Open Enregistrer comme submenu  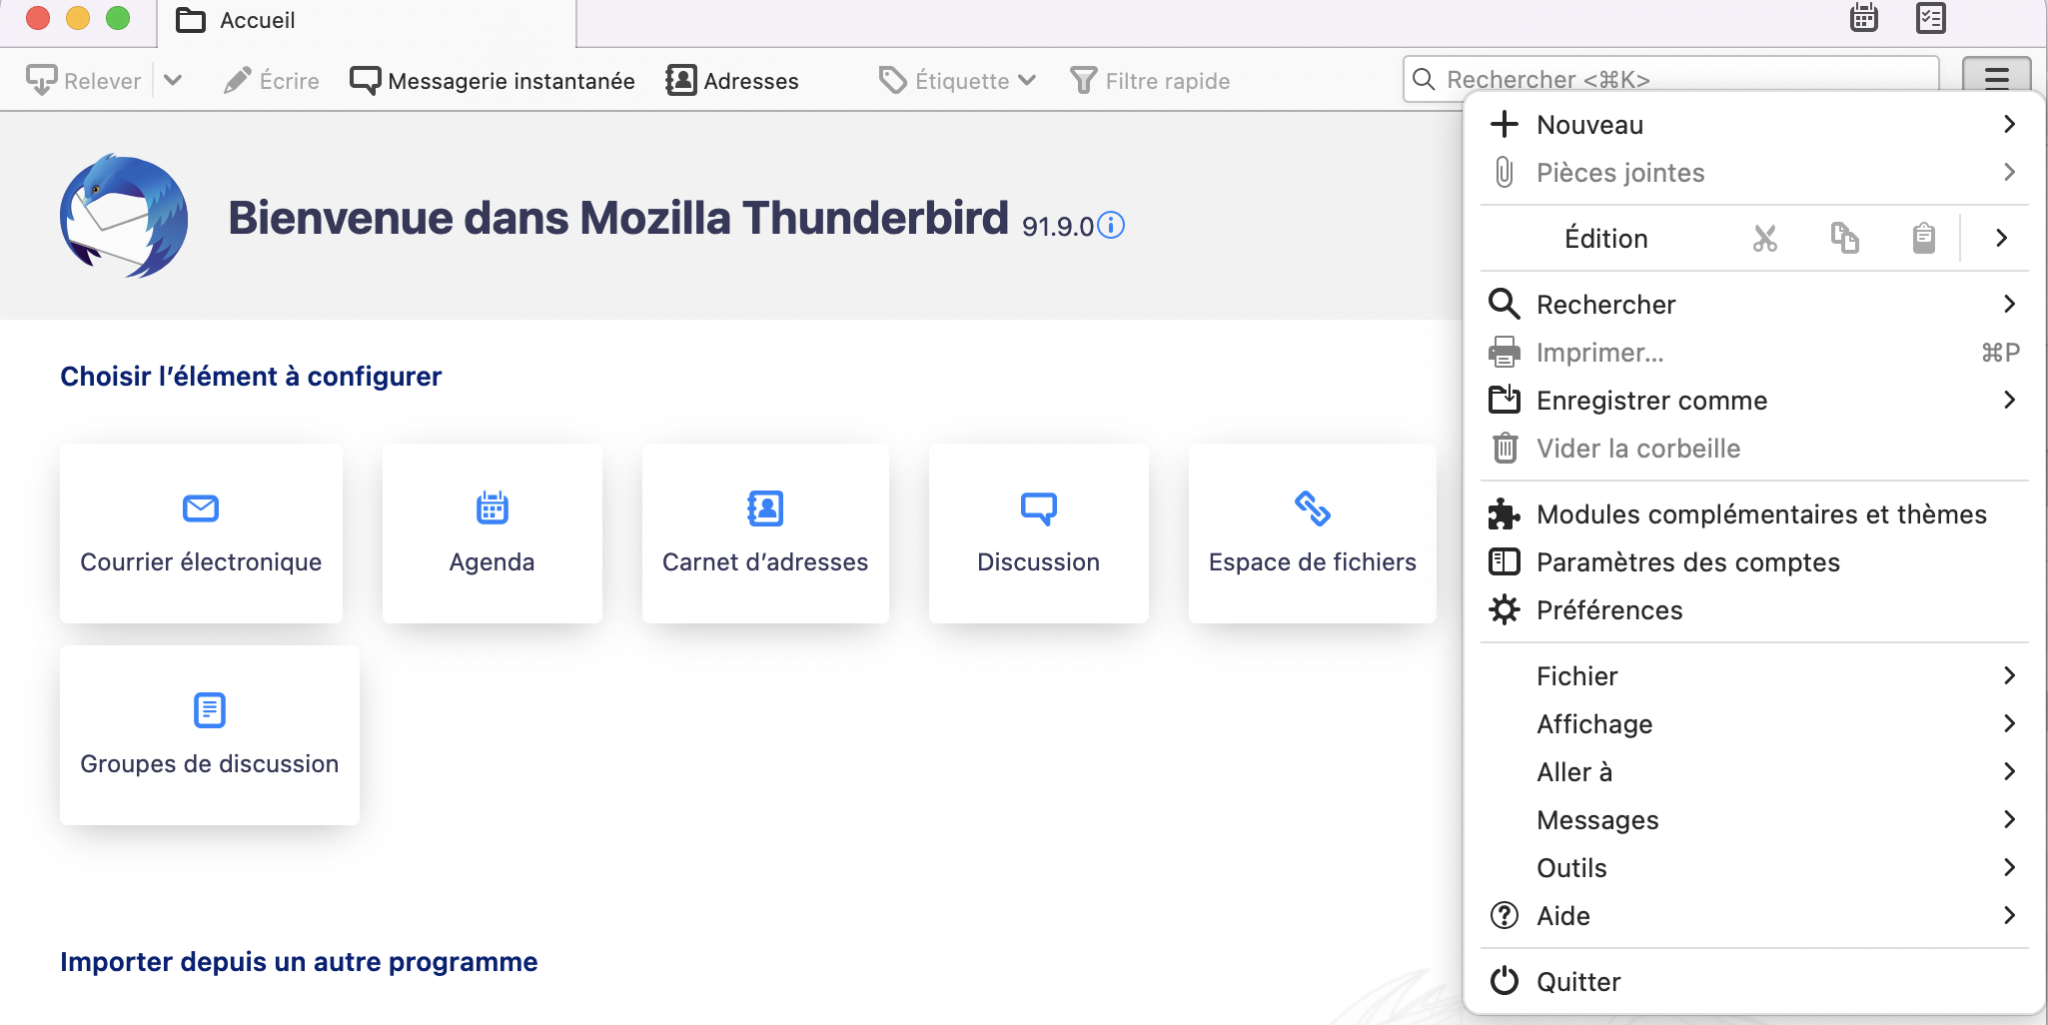(1753, 401)
